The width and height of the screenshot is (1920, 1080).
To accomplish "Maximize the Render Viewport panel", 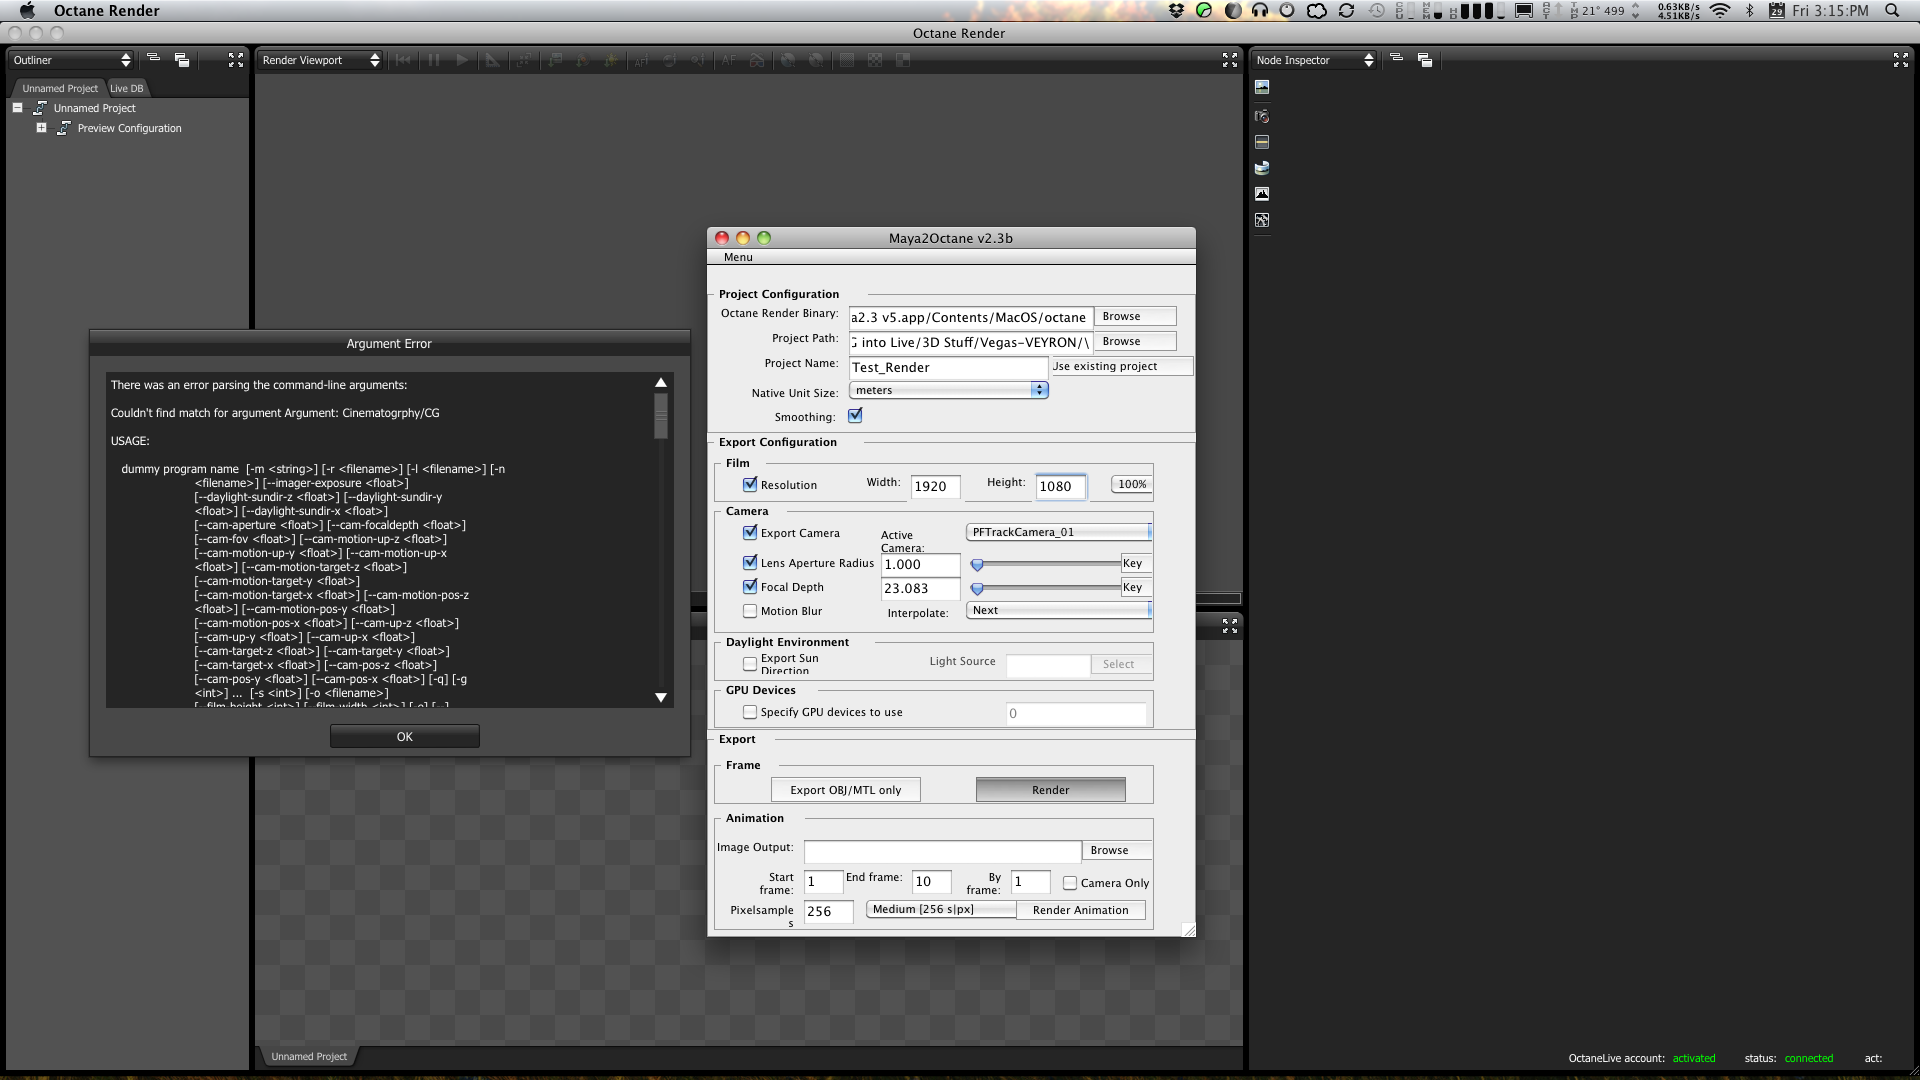I will tap(1230, 61).
